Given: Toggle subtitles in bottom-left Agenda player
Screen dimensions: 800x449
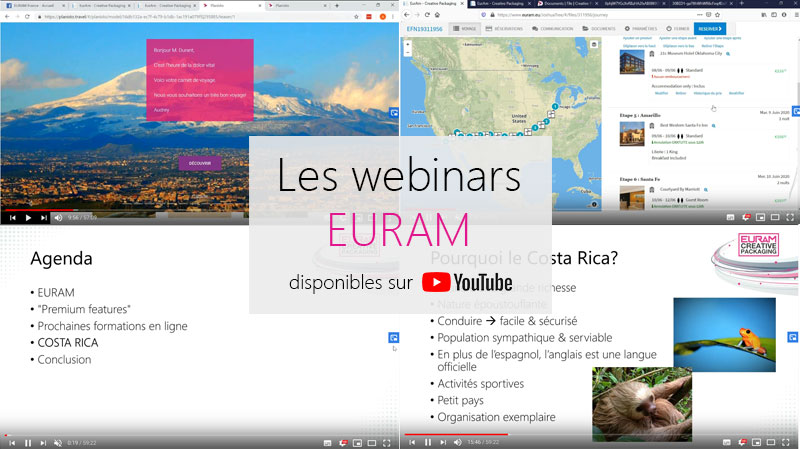Looking at the screenshot, I should [327, 443].
